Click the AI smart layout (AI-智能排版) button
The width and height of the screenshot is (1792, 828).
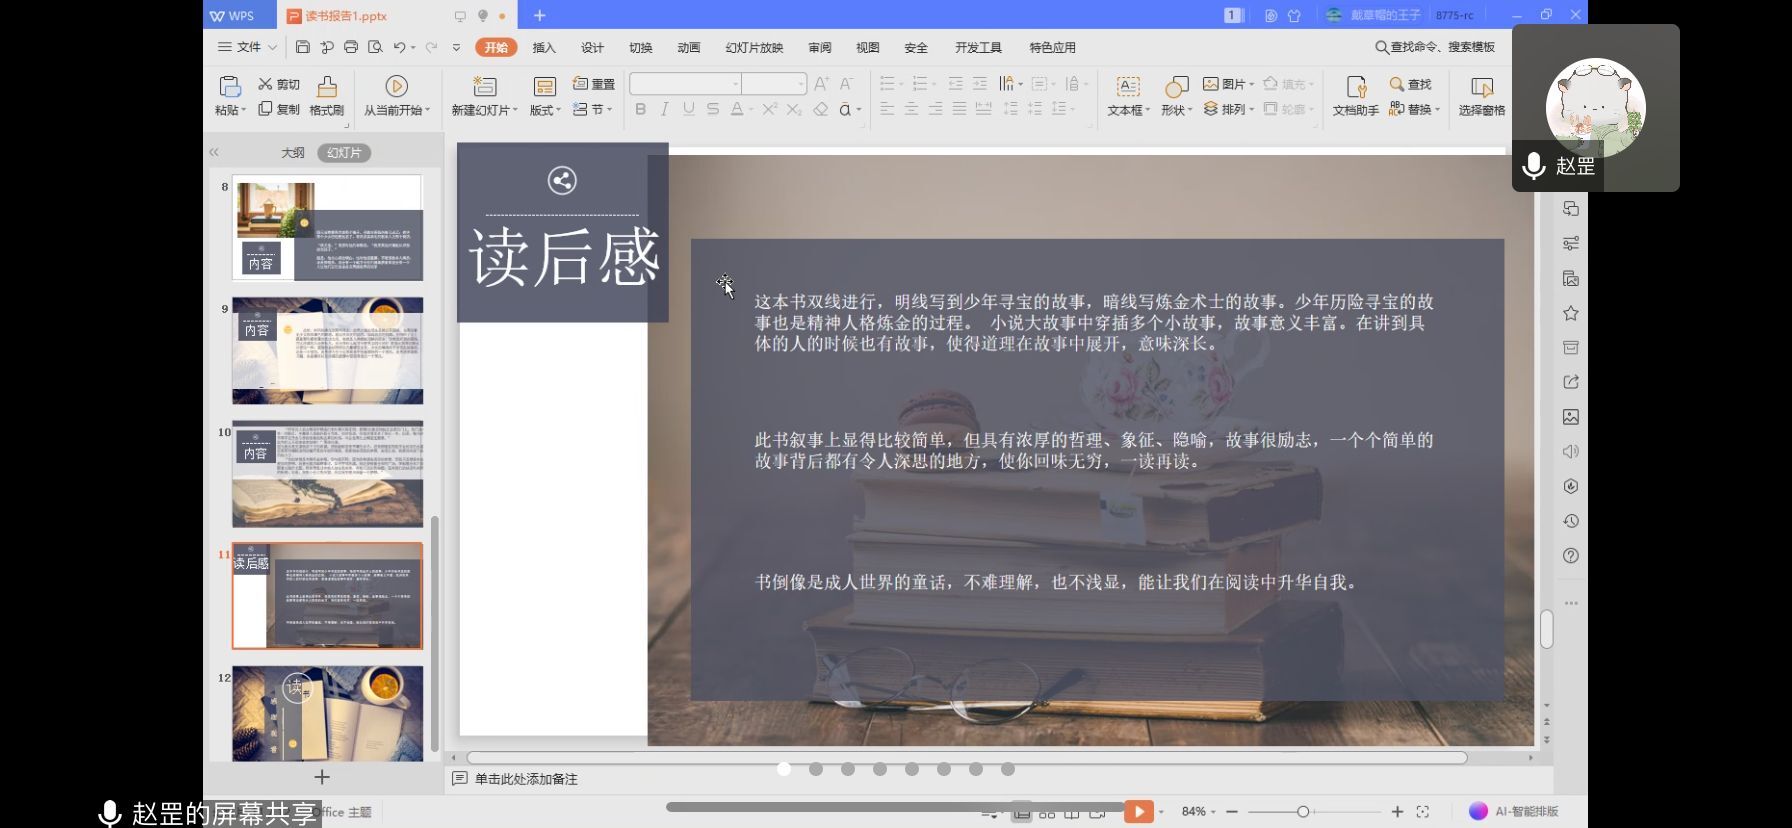click(x=1514, y=811)
